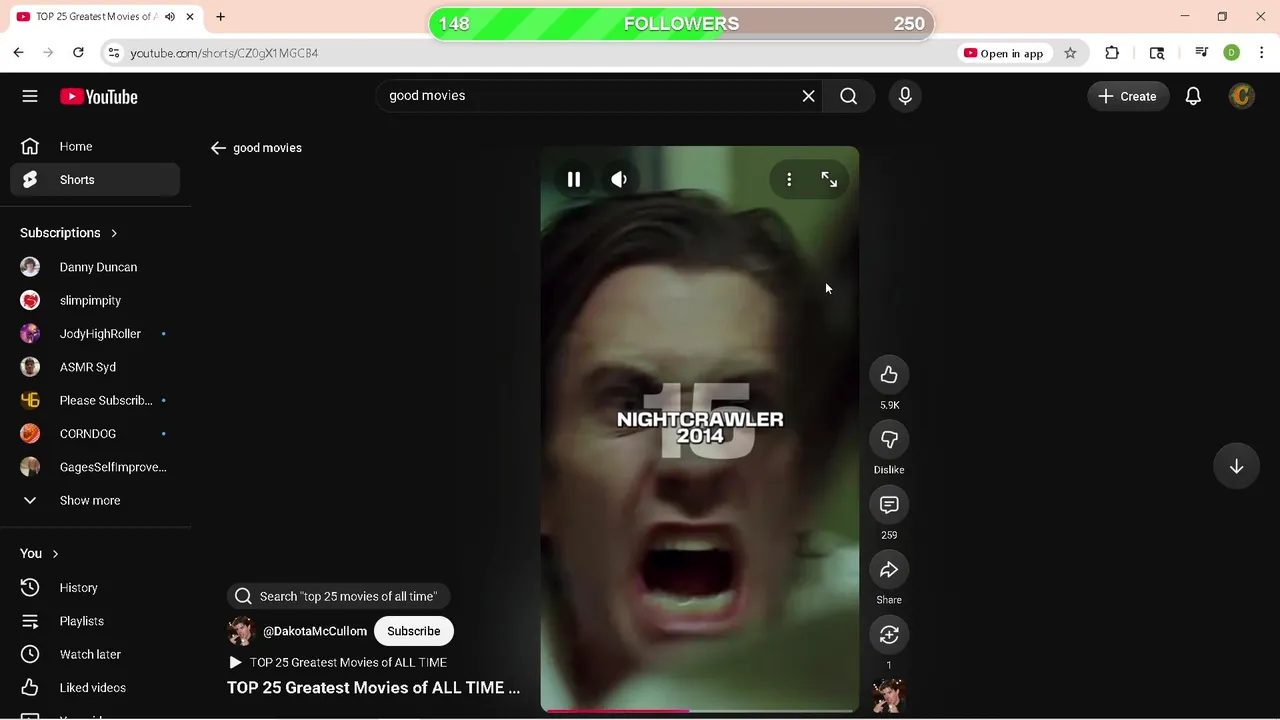
Task: Search "top 25 movies of all time" chip
Action: (x=338, y=596)
